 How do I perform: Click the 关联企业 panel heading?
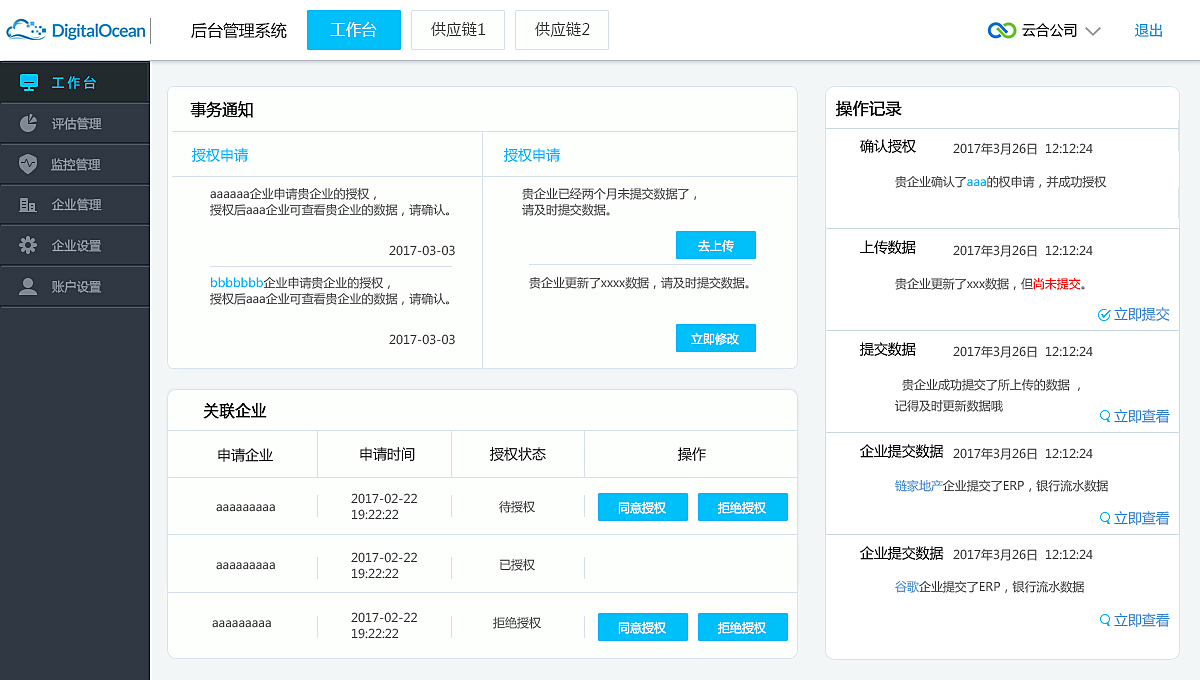[235, 411]
